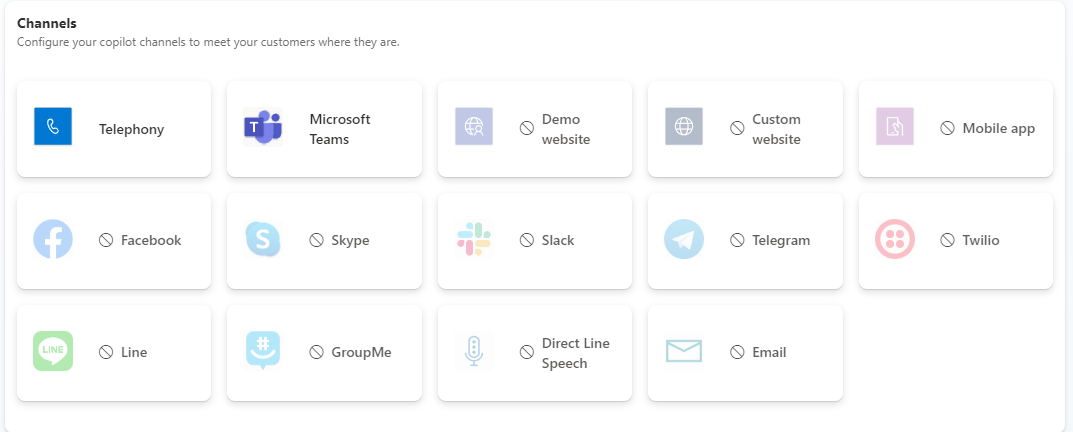1073x432 pixels.
Task: Click the Skype logo icon
Action: pyautogui.click(x=263, y=240)
